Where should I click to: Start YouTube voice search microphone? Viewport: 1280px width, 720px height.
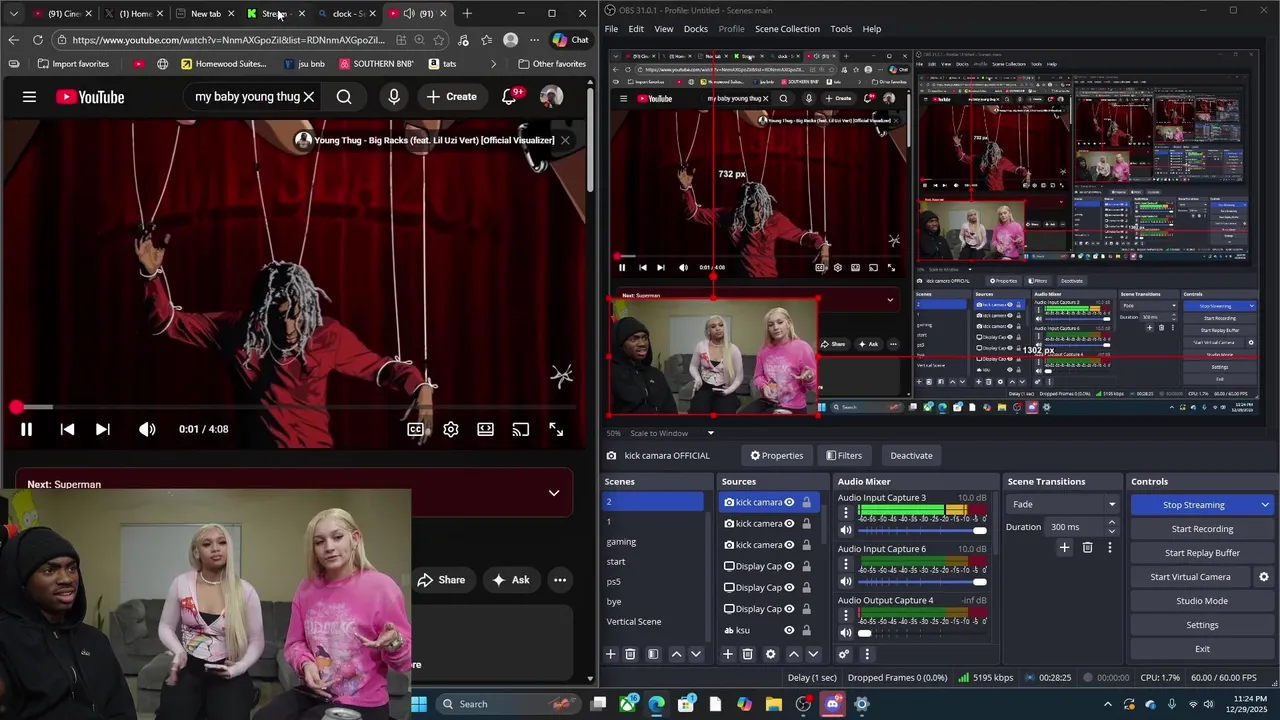394,97
